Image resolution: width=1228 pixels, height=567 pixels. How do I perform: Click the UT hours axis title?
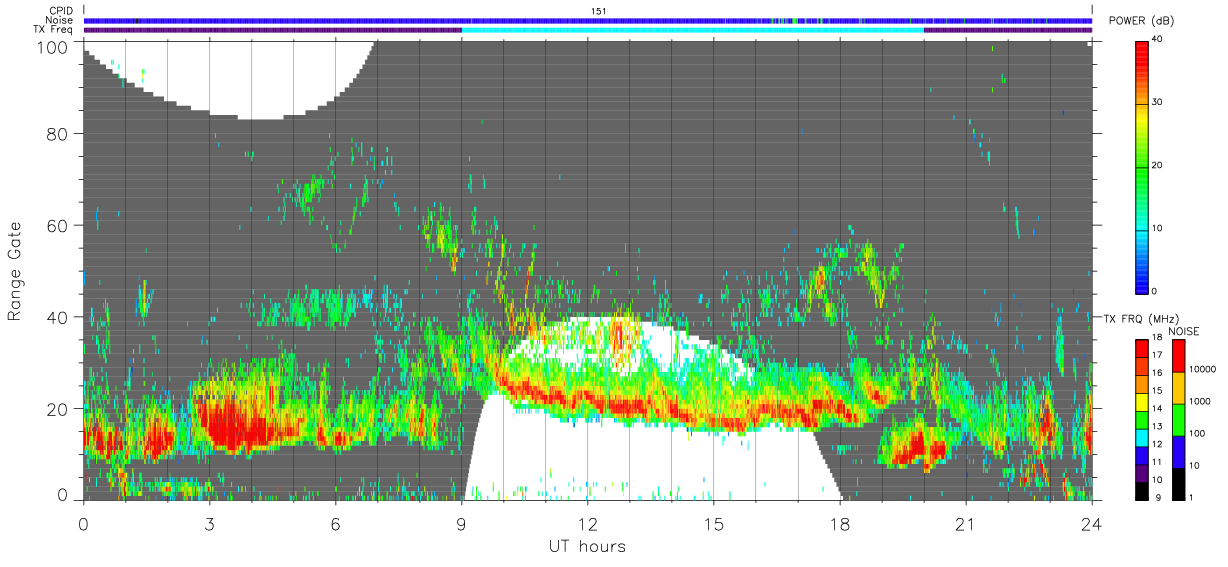pos(587,546)
